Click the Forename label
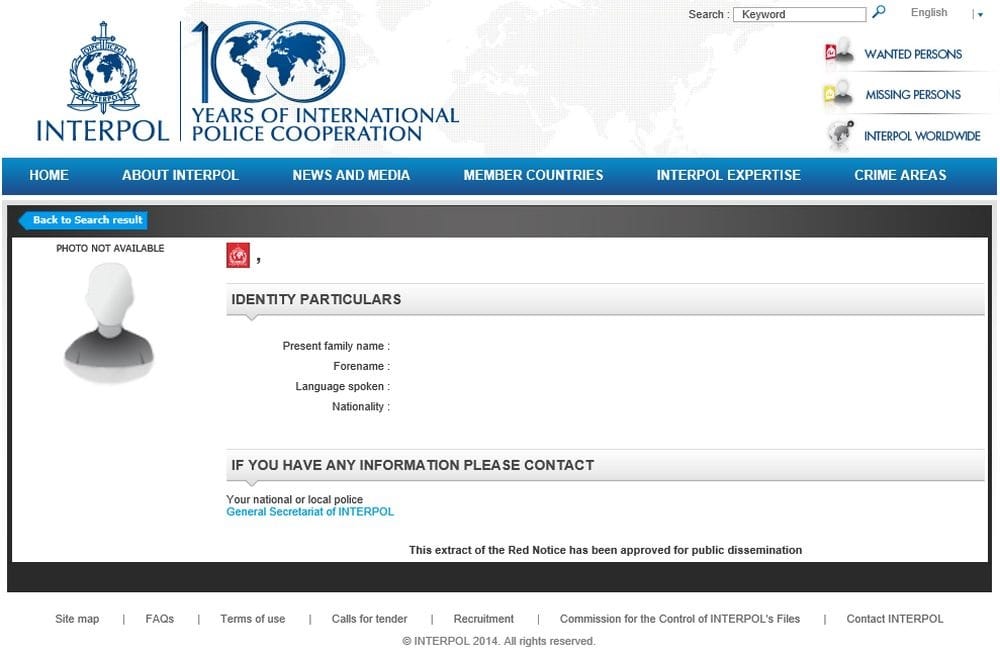 (362, 366)
